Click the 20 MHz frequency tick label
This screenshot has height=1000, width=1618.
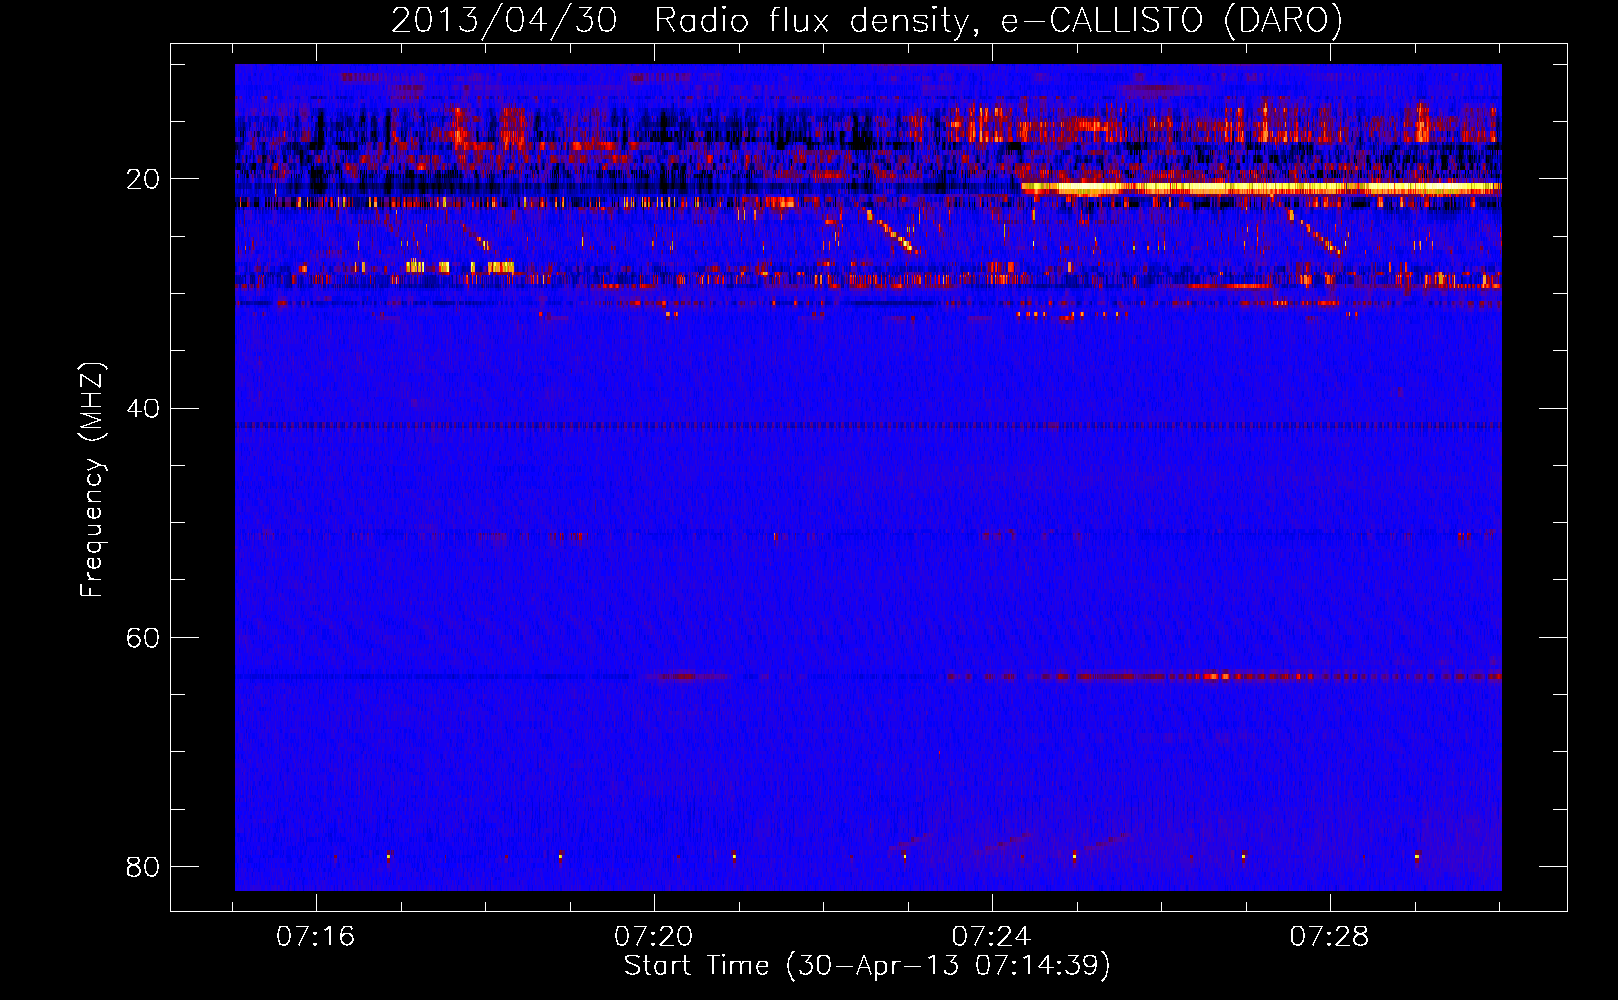pos(143,179)
